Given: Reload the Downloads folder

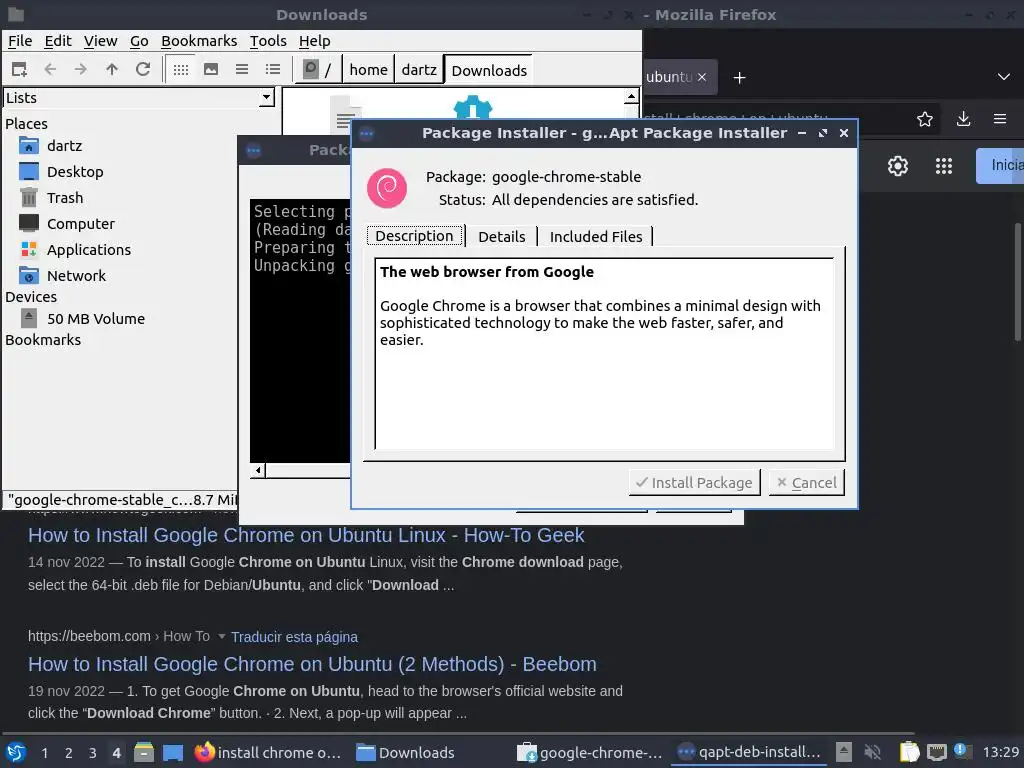Looking at the screenshot, I should tap(143, 69).
